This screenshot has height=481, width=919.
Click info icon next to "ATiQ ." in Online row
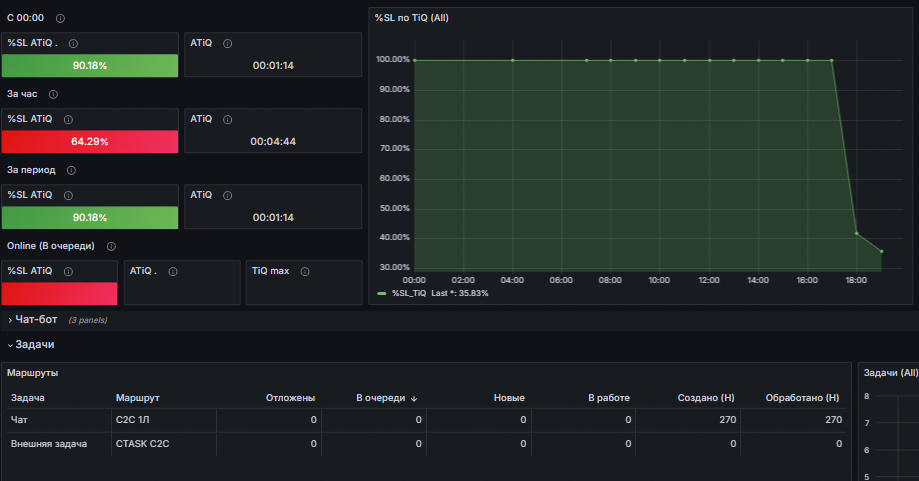(173, 271)
